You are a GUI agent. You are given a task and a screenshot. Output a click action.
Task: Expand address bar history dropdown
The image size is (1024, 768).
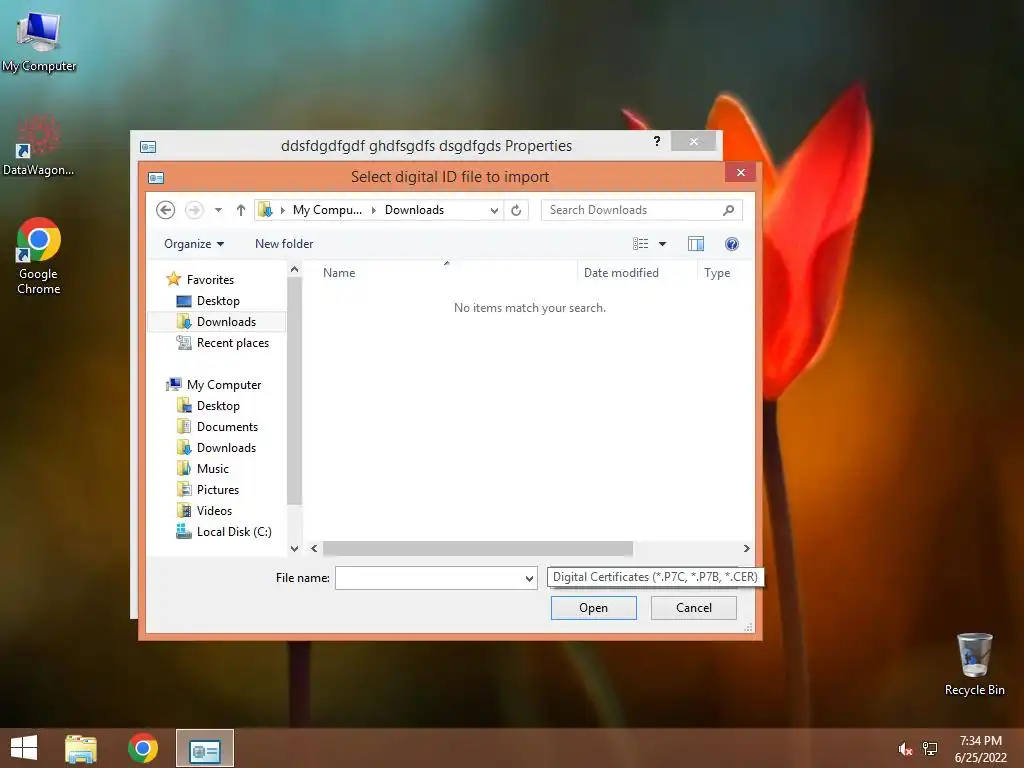pos(494,210)
